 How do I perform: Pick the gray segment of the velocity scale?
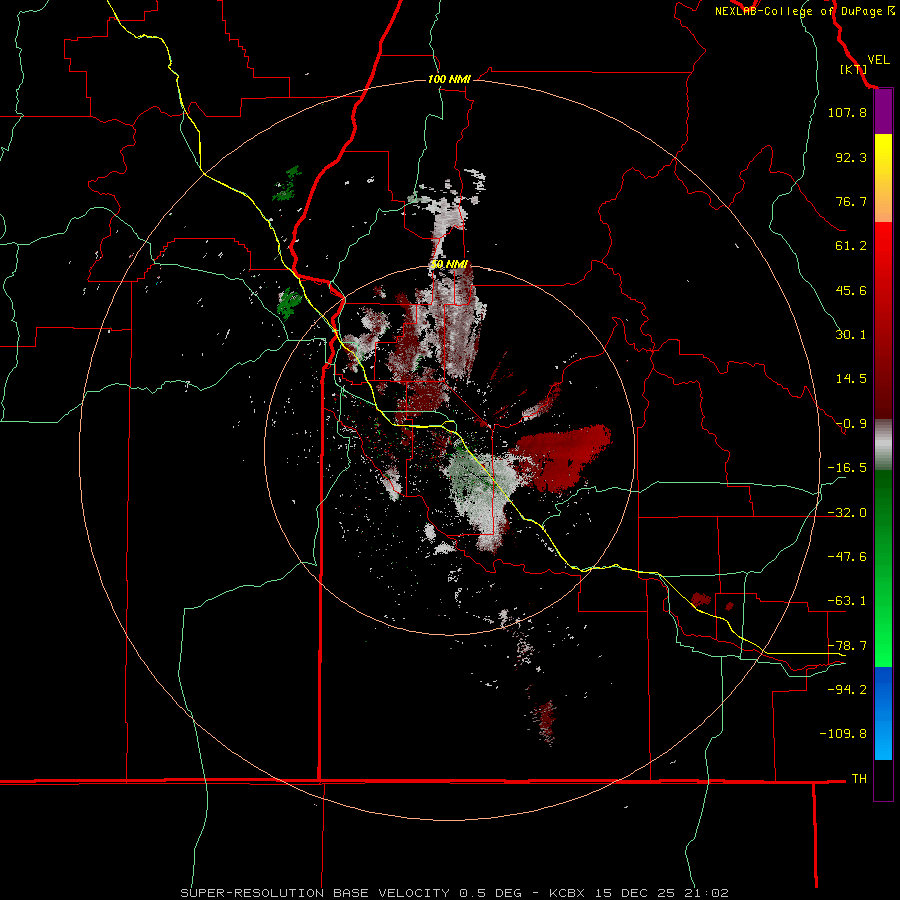(883, 445)
